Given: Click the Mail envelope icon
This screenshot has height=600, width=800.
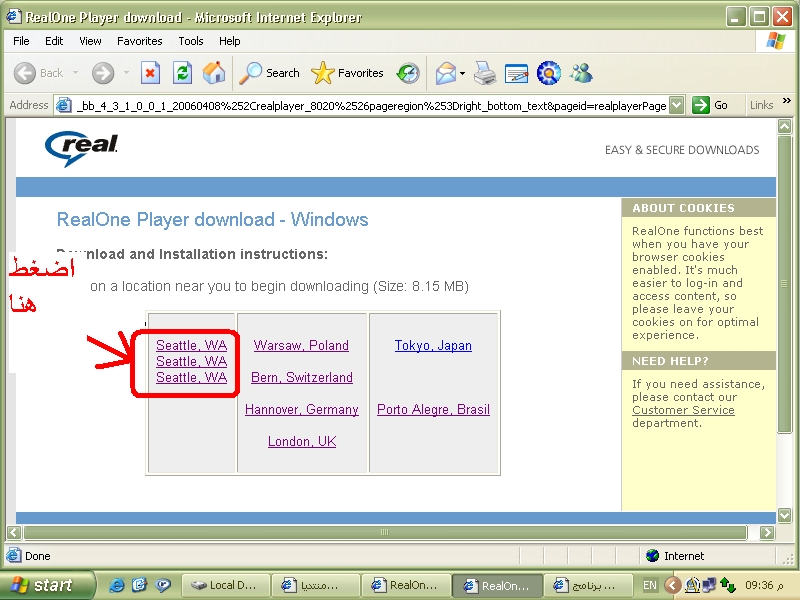Looking at the screenshot, I should pyautogui.click(x=445, y=73).
